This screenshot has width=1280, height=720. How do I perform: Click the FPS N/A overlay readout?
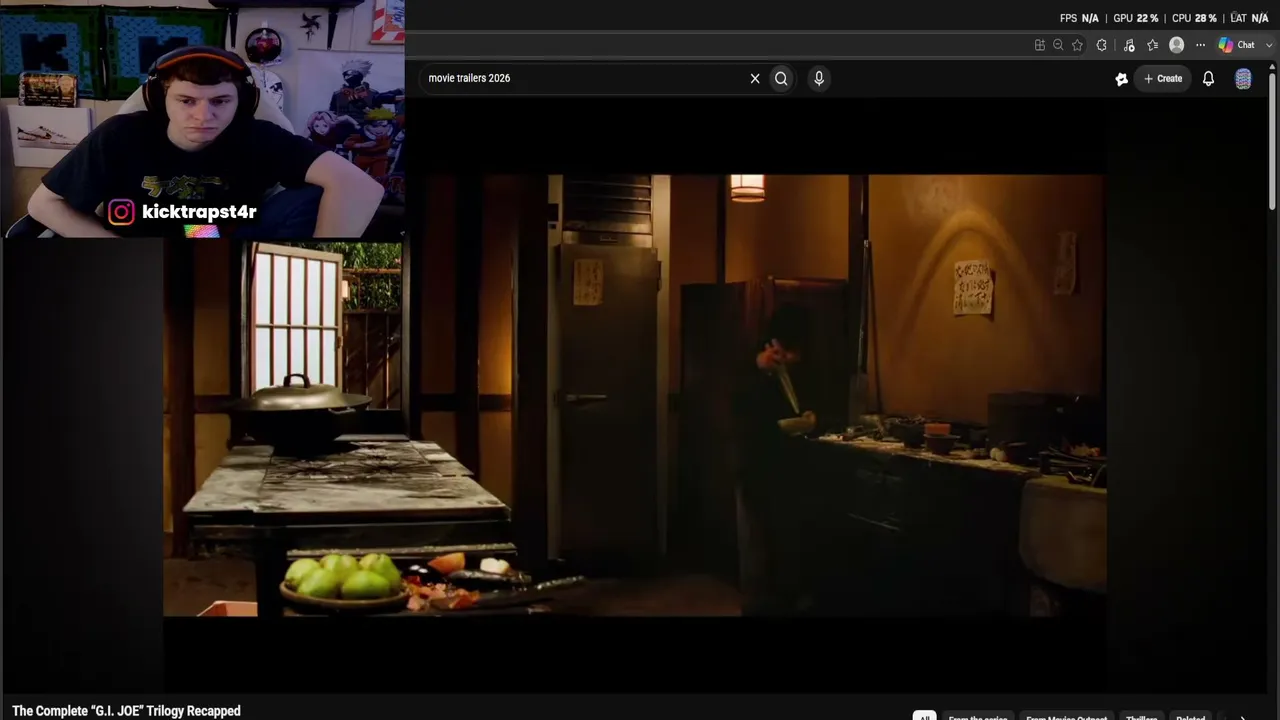pyautogui.click(x=1079, y=18)
